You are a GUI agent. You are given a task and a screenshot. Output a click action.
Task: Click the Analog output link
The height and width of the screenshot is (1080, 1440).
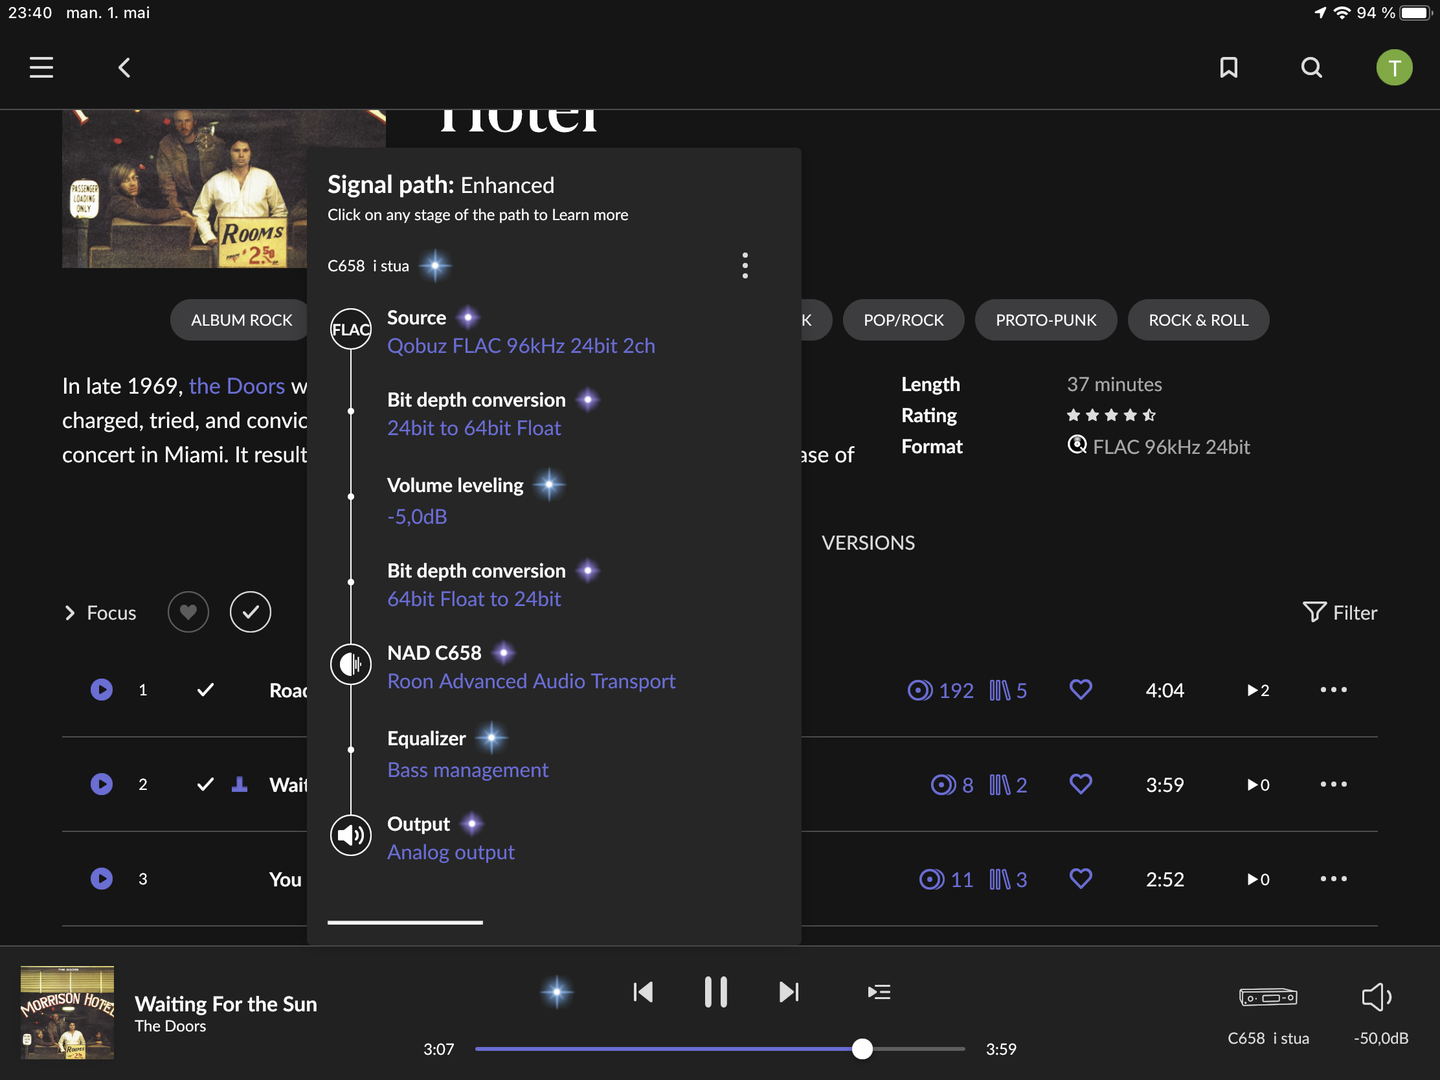click(451, 852)
